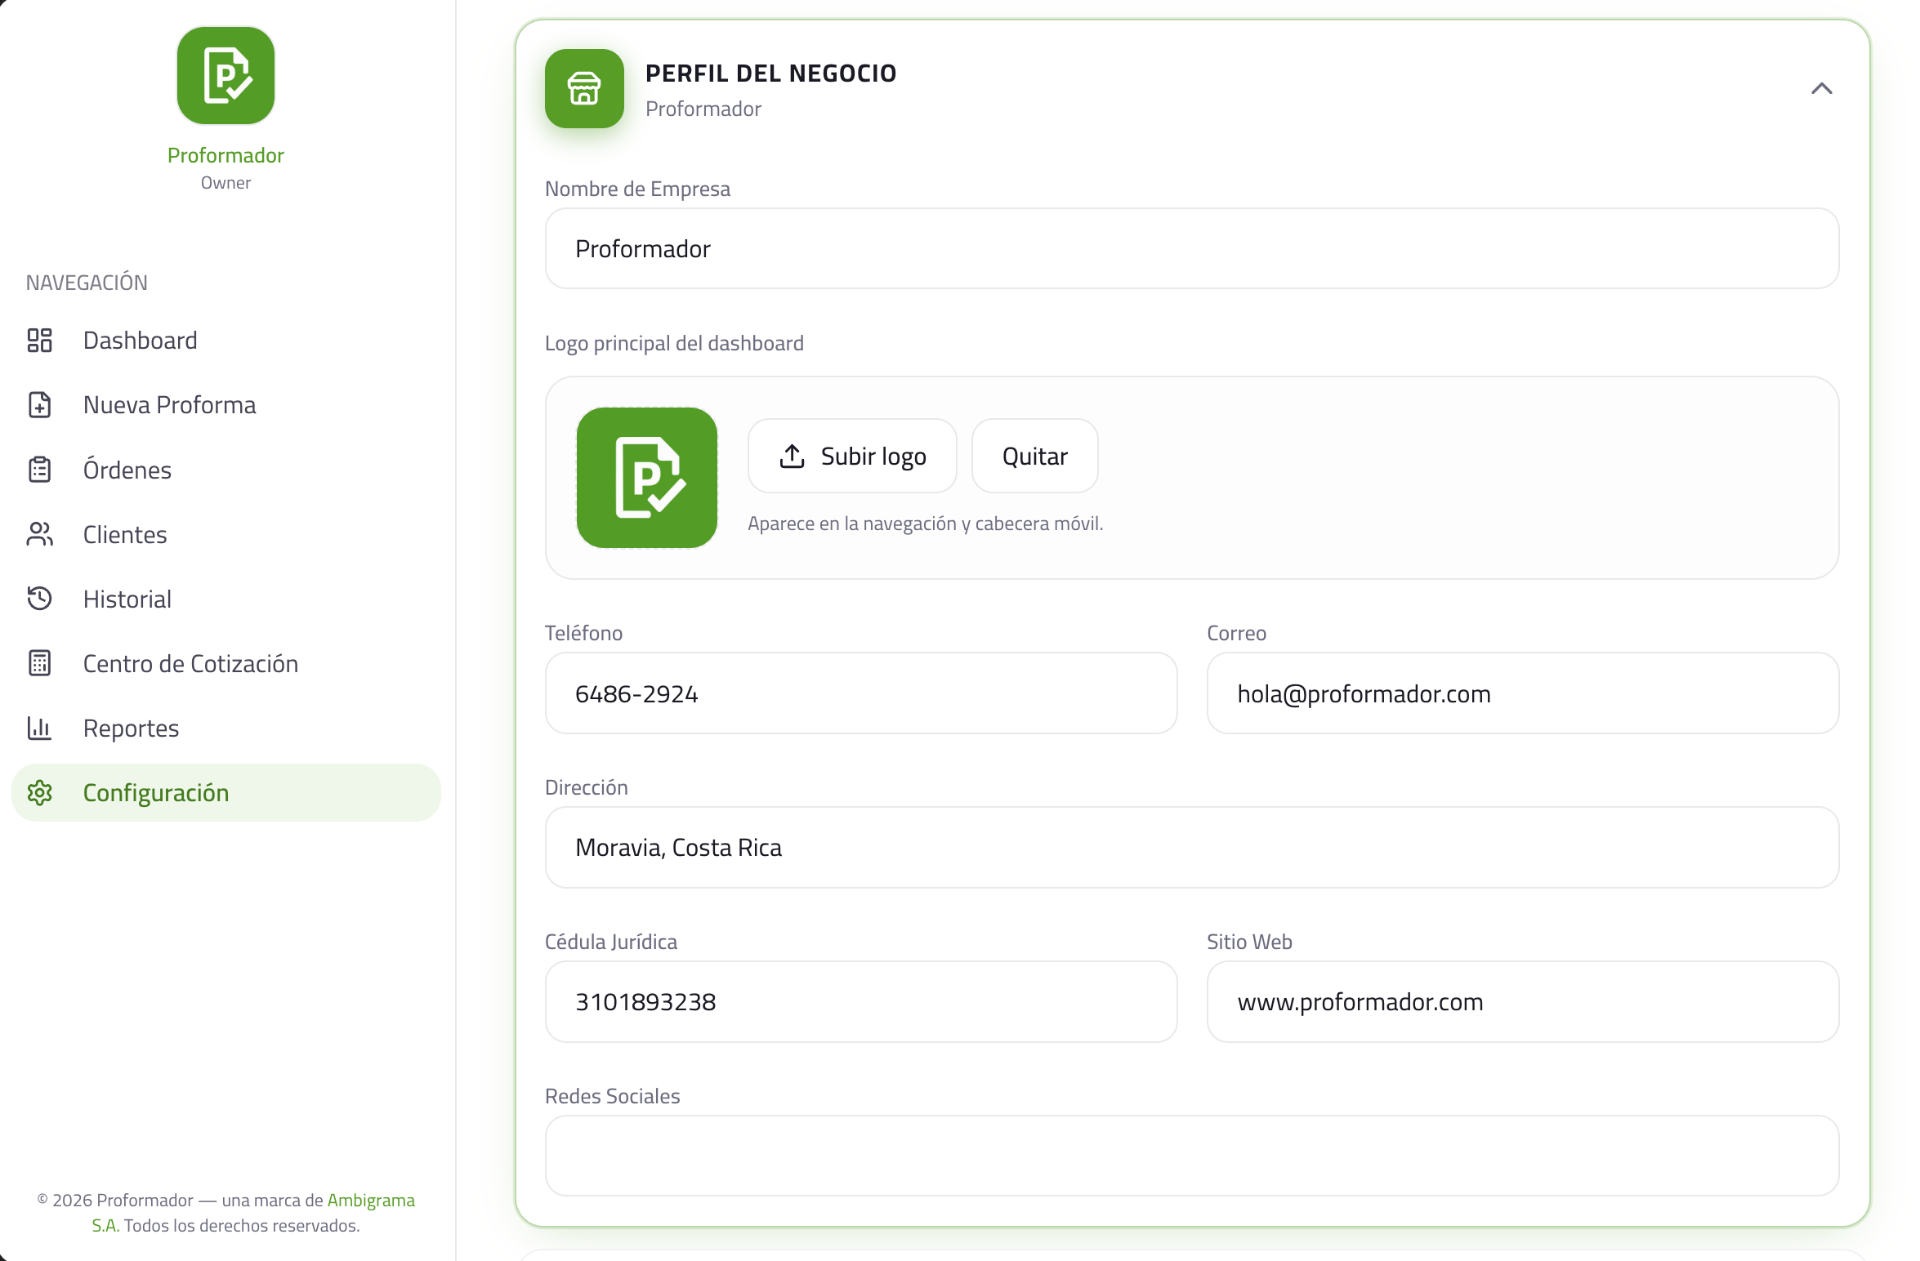
Task: Click the 'Proformador' name under sidebar logo
Action: (226, 155)
